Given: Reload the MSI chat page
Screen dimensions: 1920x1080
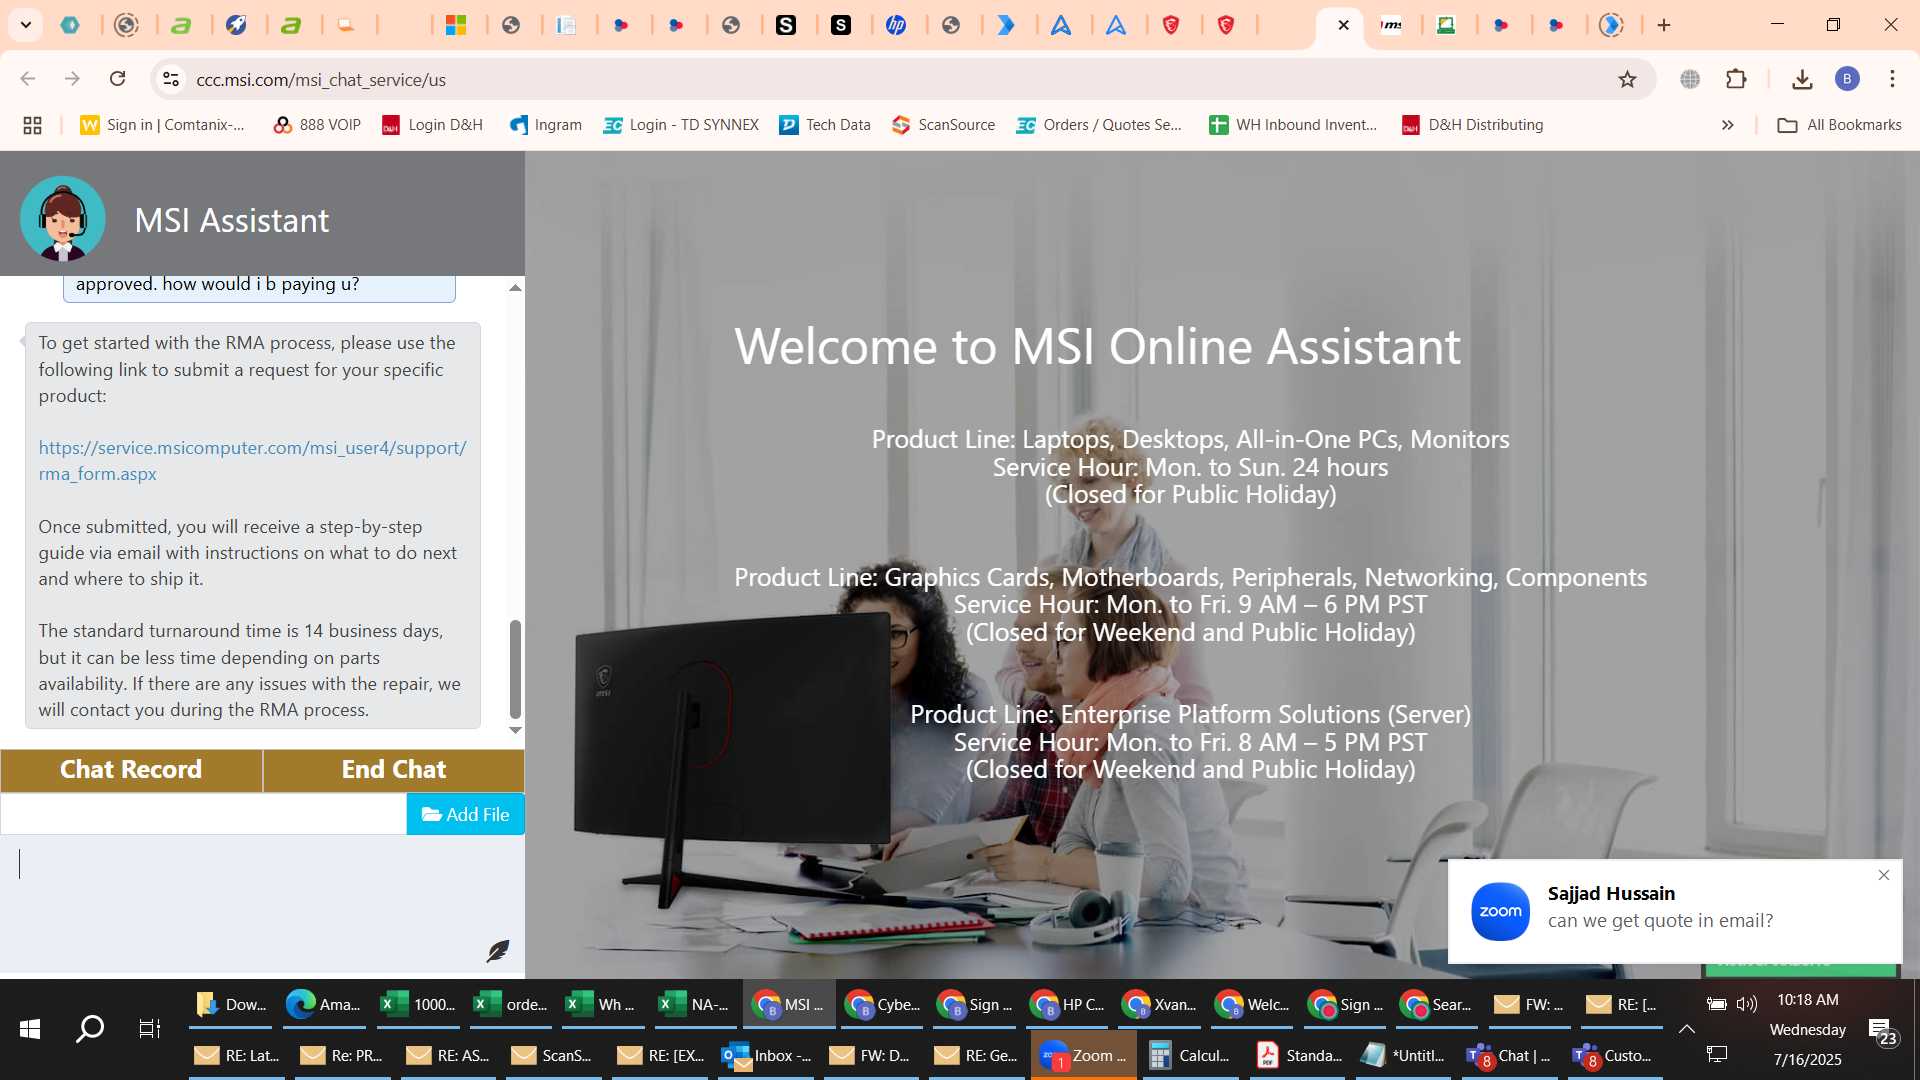Looking at the screenshot, I should click(x=117, y=79).
